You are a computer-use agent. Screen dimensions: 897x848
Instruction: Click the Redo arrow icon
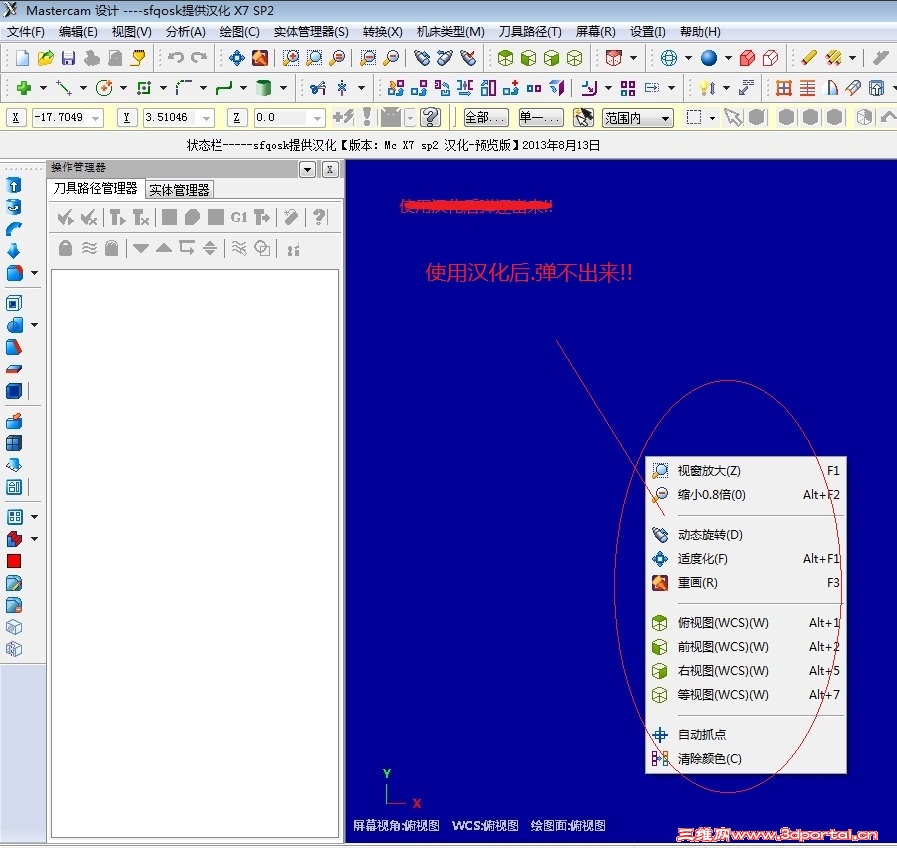pyautogui.click(x=199, y=58)
